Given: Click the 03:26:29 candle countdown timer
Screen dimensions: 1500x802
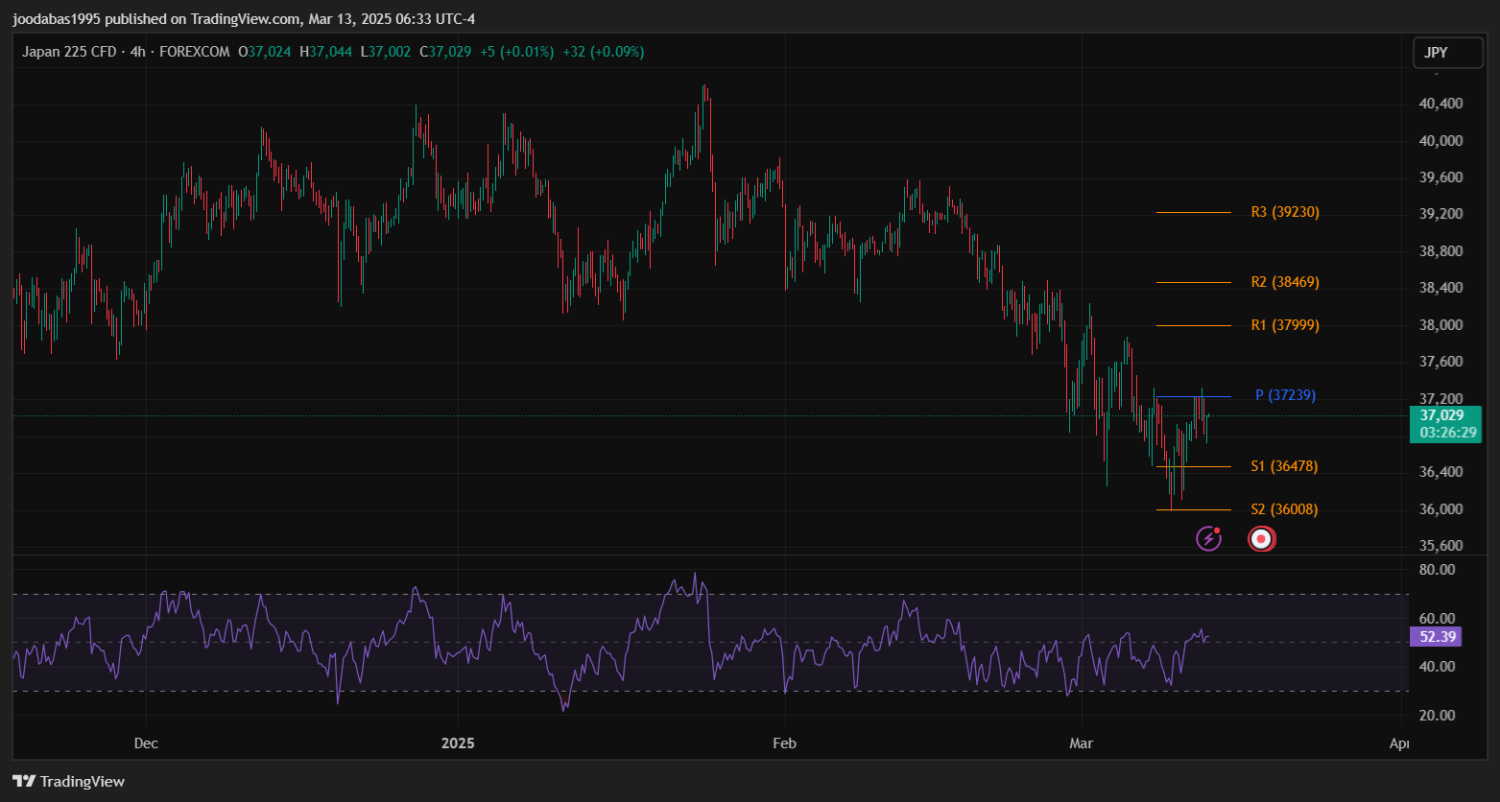Looking at the screenshot, I should (x=1447, y=433).
